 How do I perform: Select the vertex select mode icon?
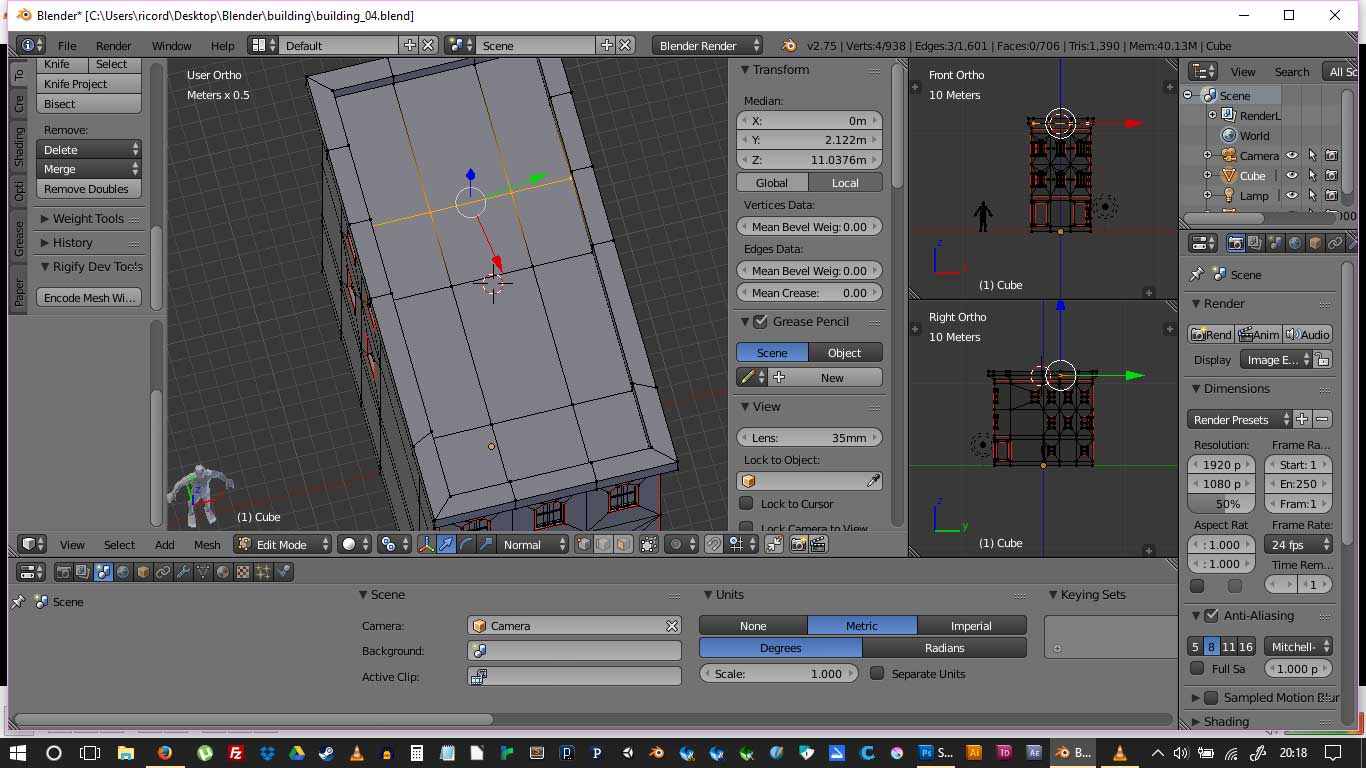584,544
